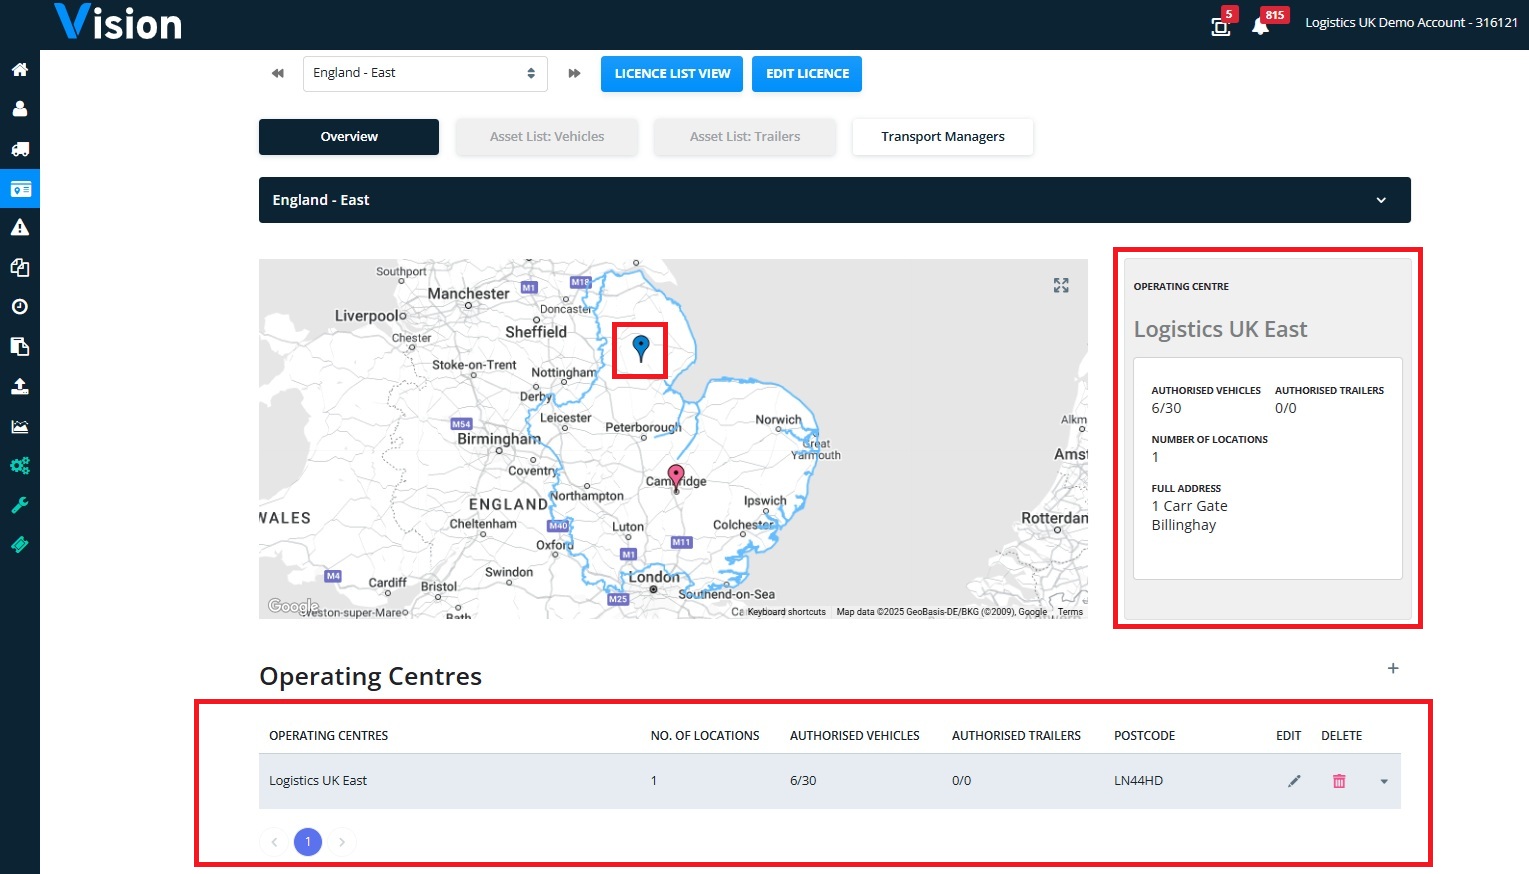Open the home icon in sidebar
This screenshot has width=1529, height=874.
point(19,70)
